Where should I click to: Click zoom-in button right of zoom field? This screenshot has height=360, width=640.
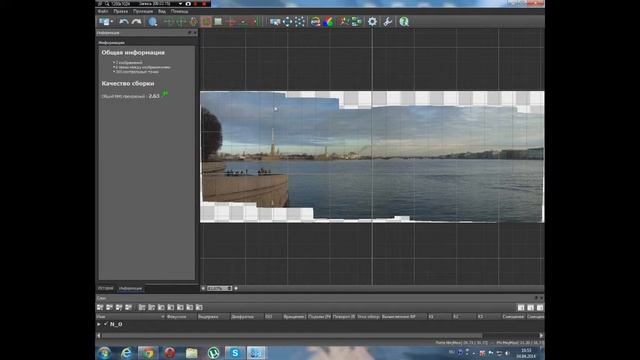(x=236, y=288)
